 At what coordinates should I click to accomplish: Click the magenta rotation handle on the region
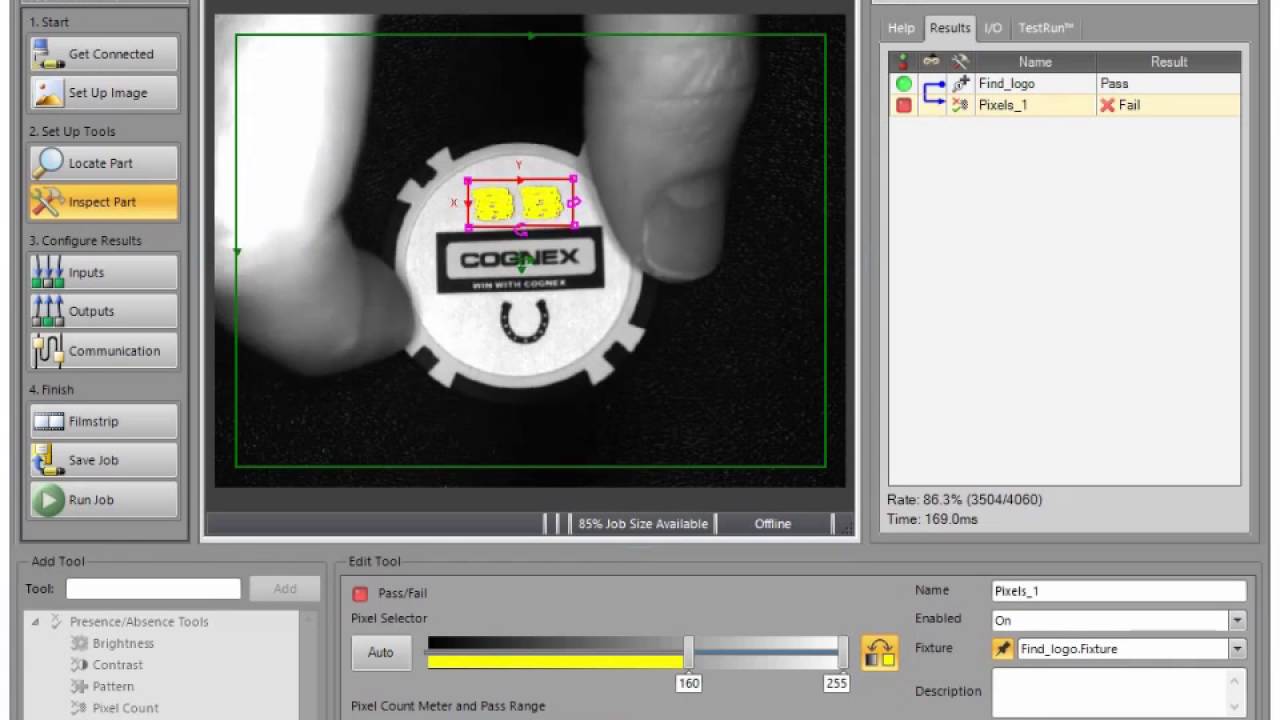[521, 231]
